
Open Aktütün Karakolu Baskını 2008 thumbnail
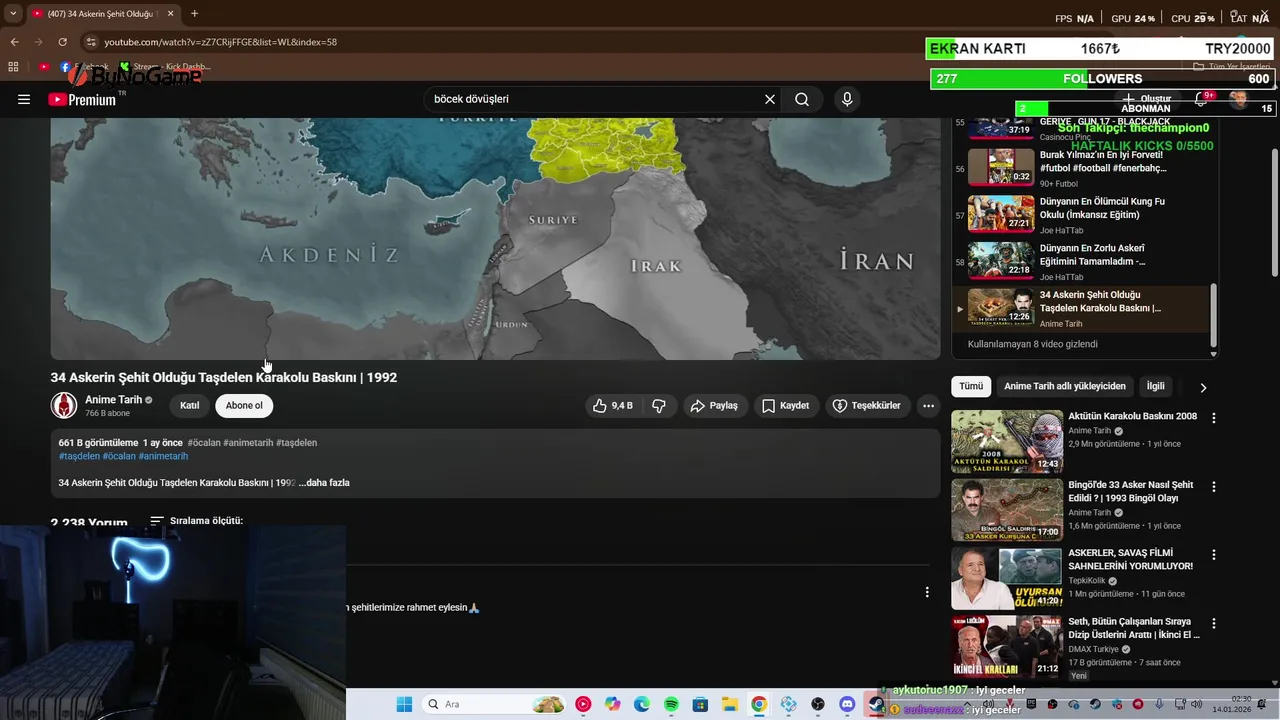point(1007,441)
